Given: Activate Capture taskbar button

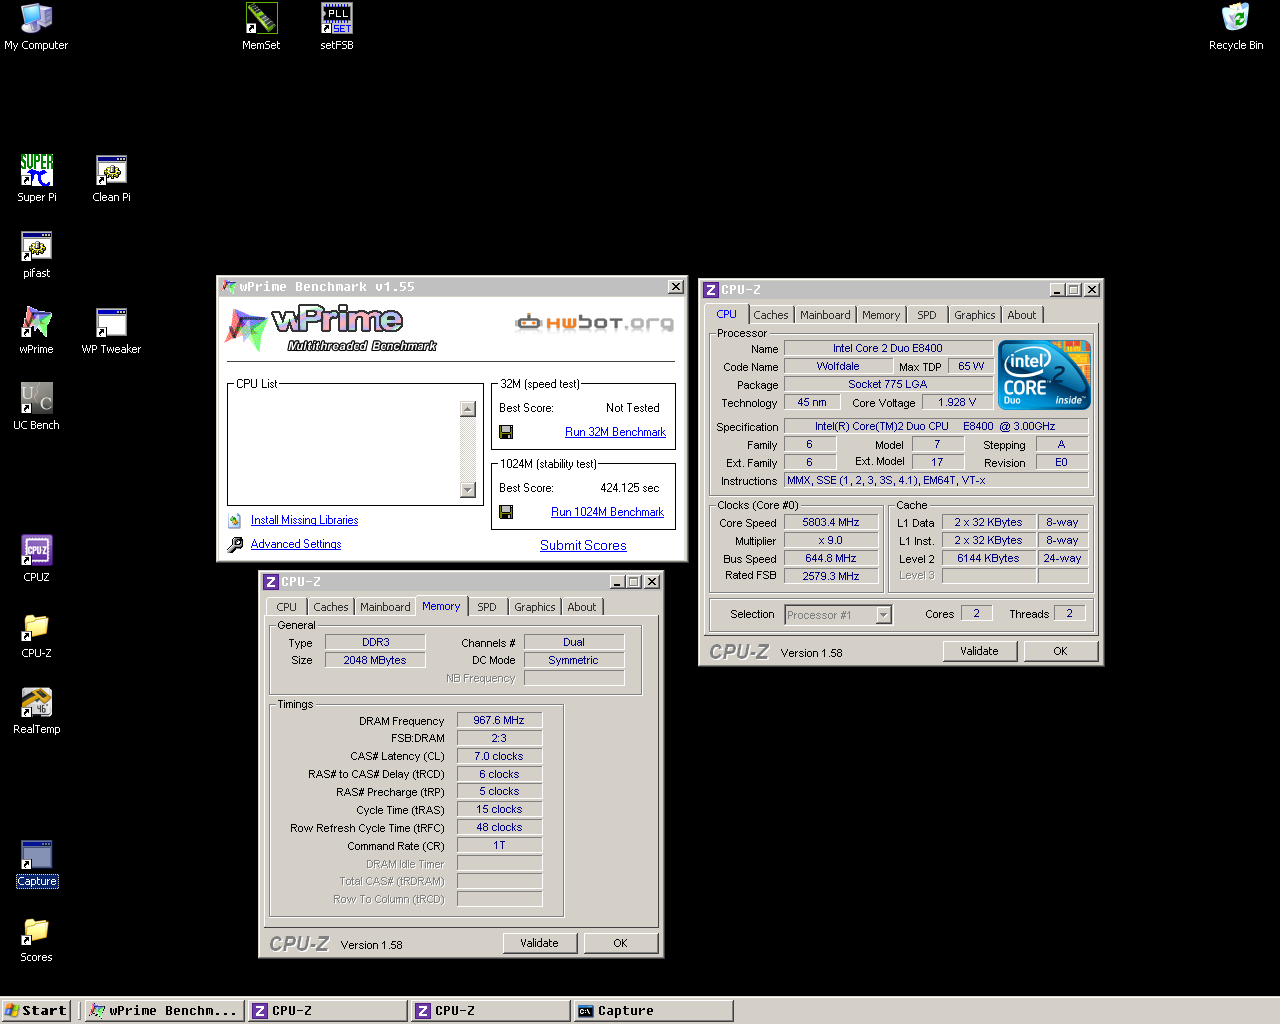Looking at the screenshot, I should click(x=653, y=1011).
